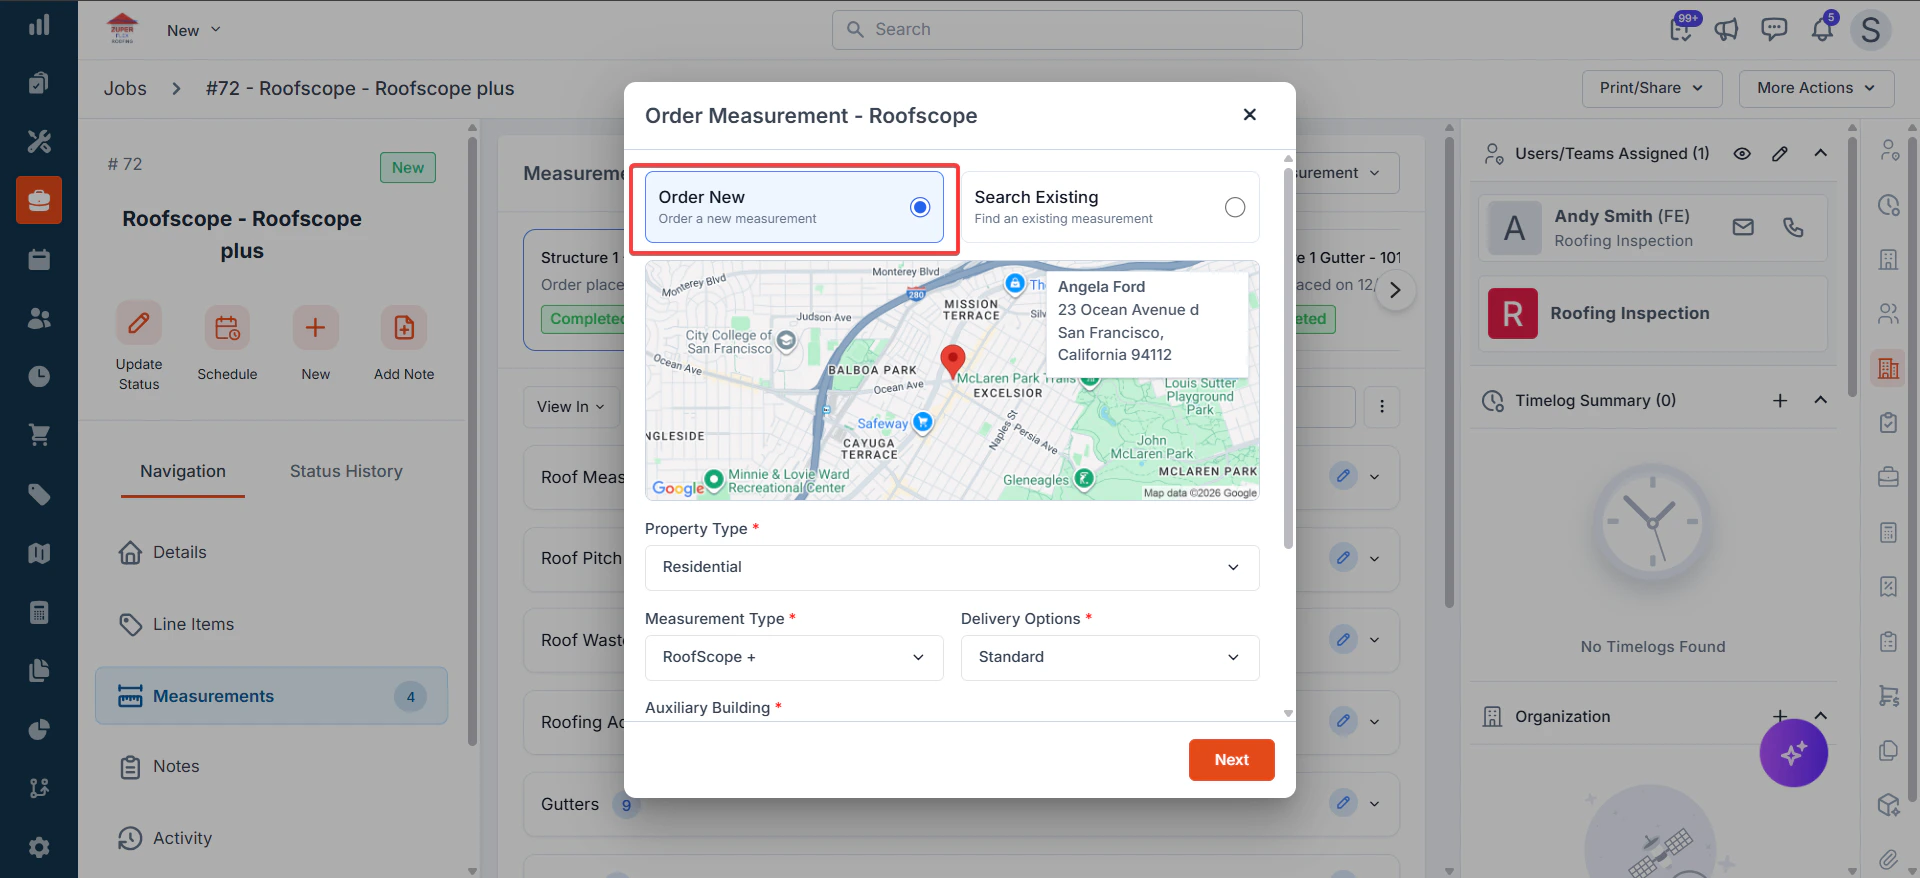The image size is (1920, 878).
Task: Click the Roofing Inspection team card
Action: pyautogui.click(x=1653, y=313)
